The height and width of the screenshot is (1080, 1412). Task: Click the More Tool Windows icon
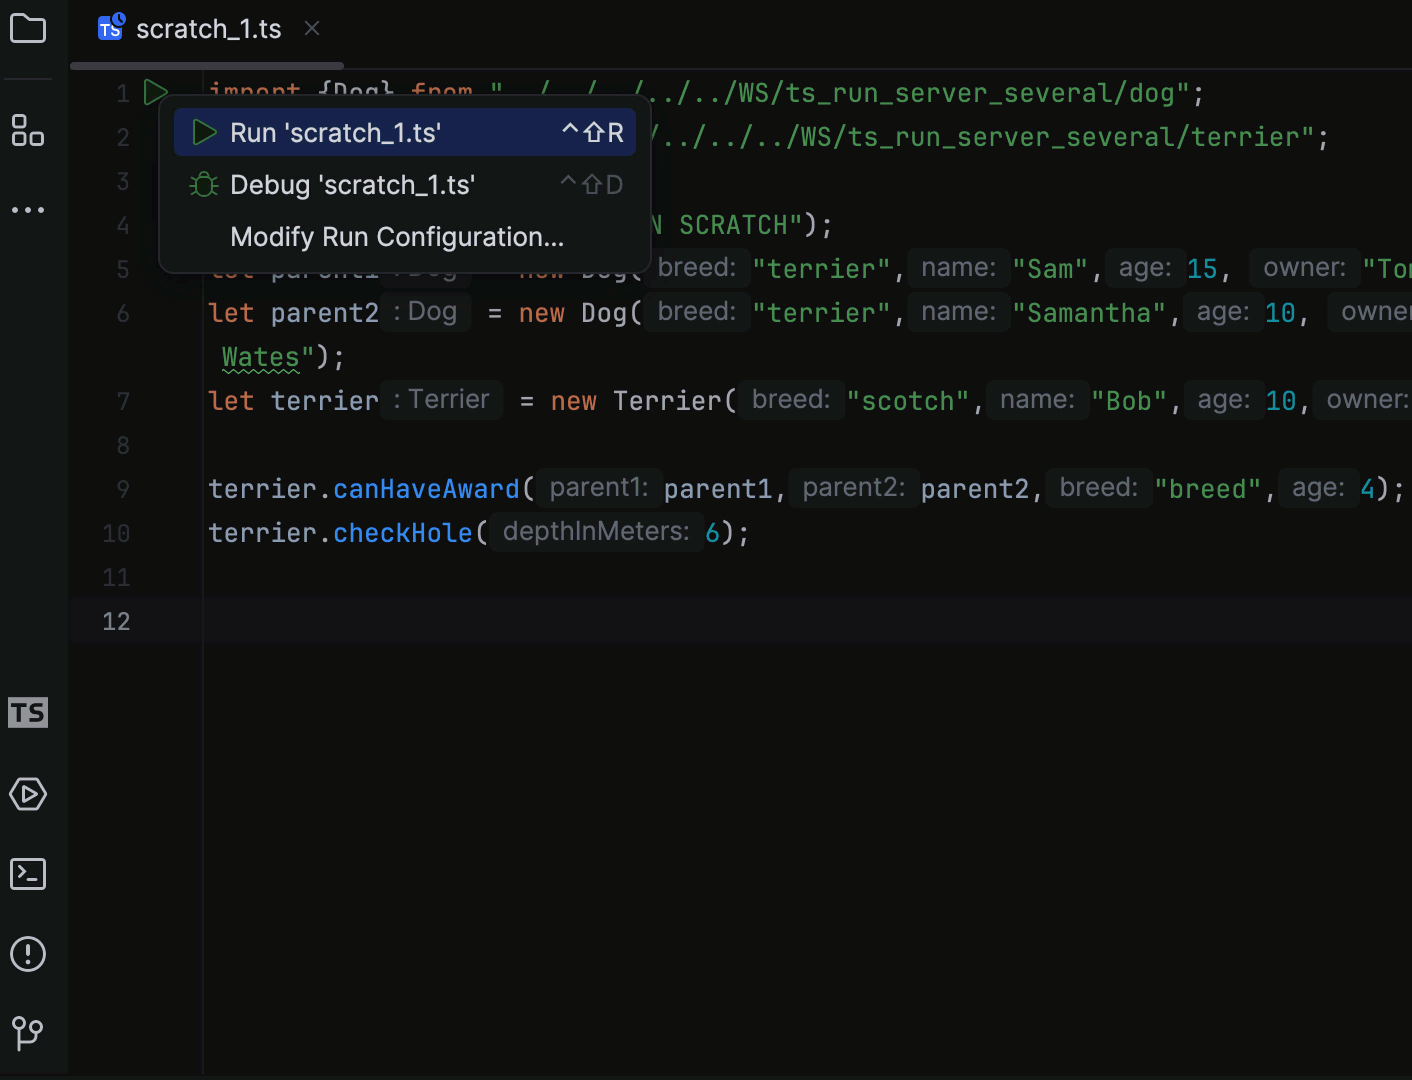[27, 209]
